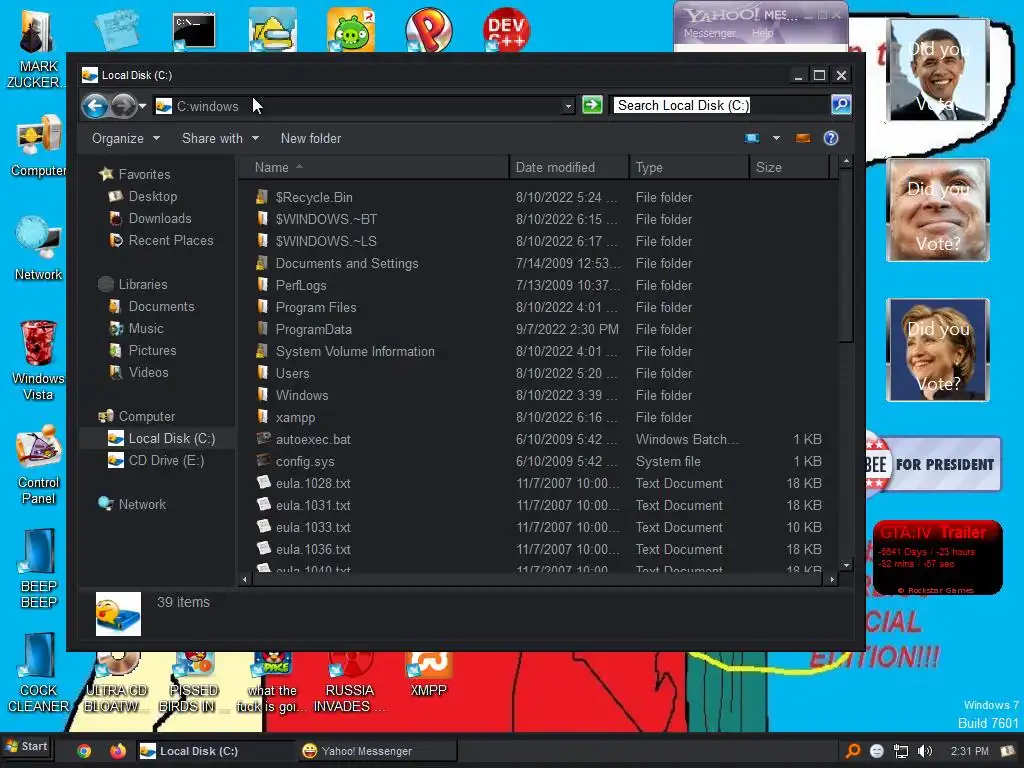
Task: Sort by the Type column header
Action: point(689,167)
